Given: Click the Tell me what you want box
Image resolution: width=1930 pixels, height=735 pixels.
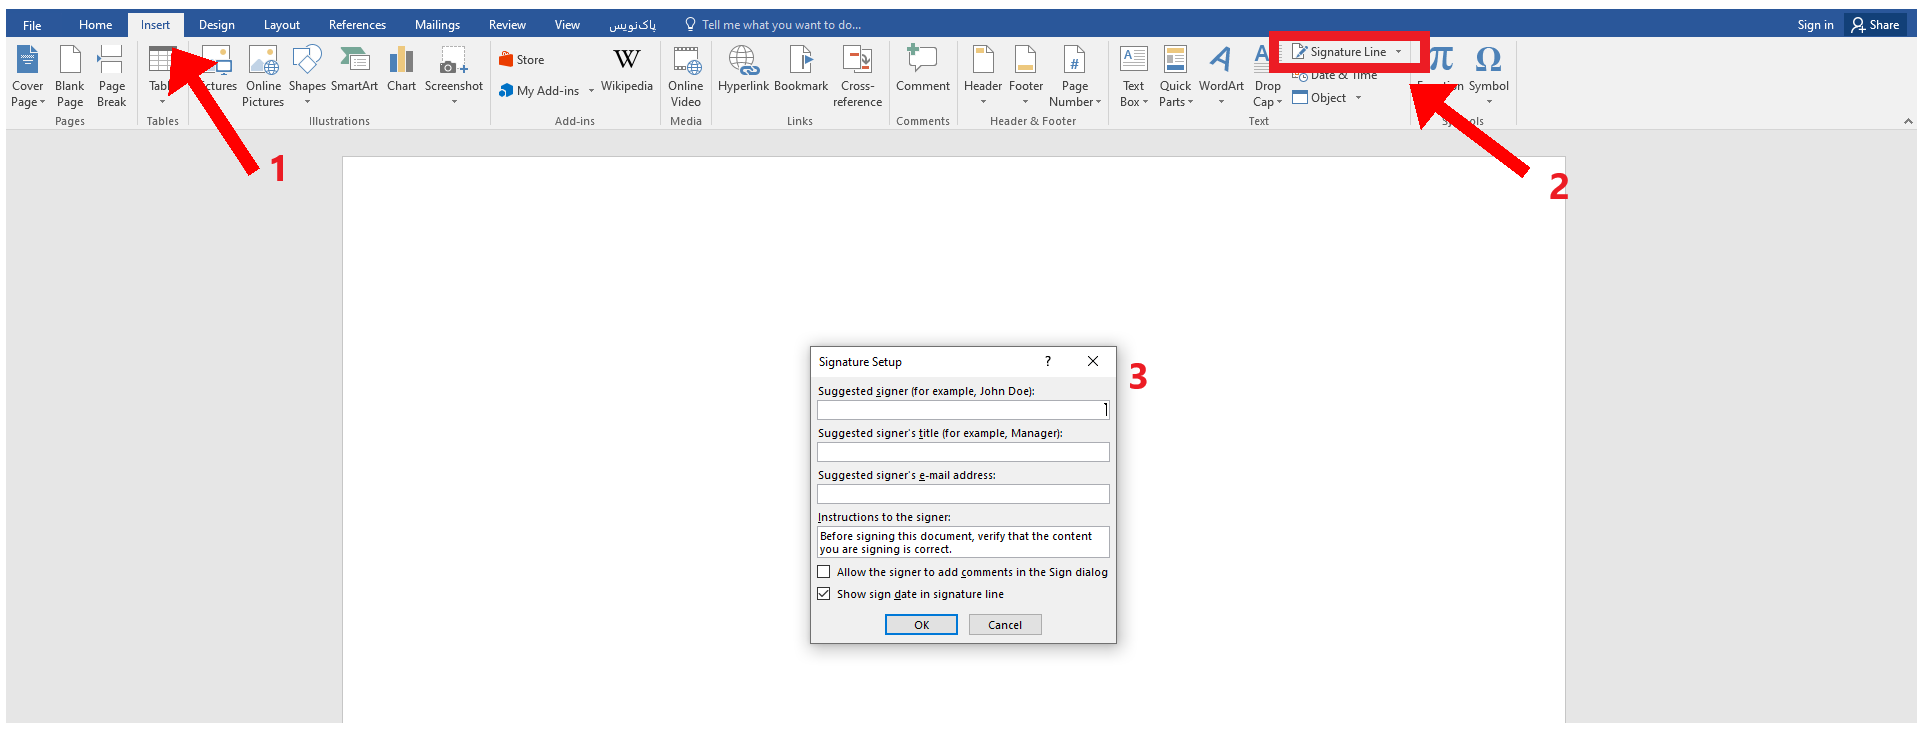Looking at the screenshot, I should tap(772, 25).
